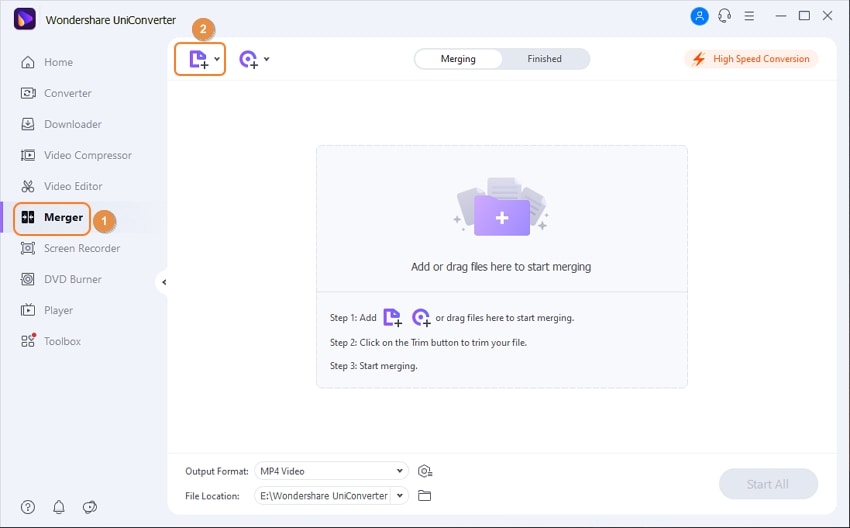Open output format settings gear icon
The width and height of the screenshot is (850, 528).
click(x=425, y=471)
